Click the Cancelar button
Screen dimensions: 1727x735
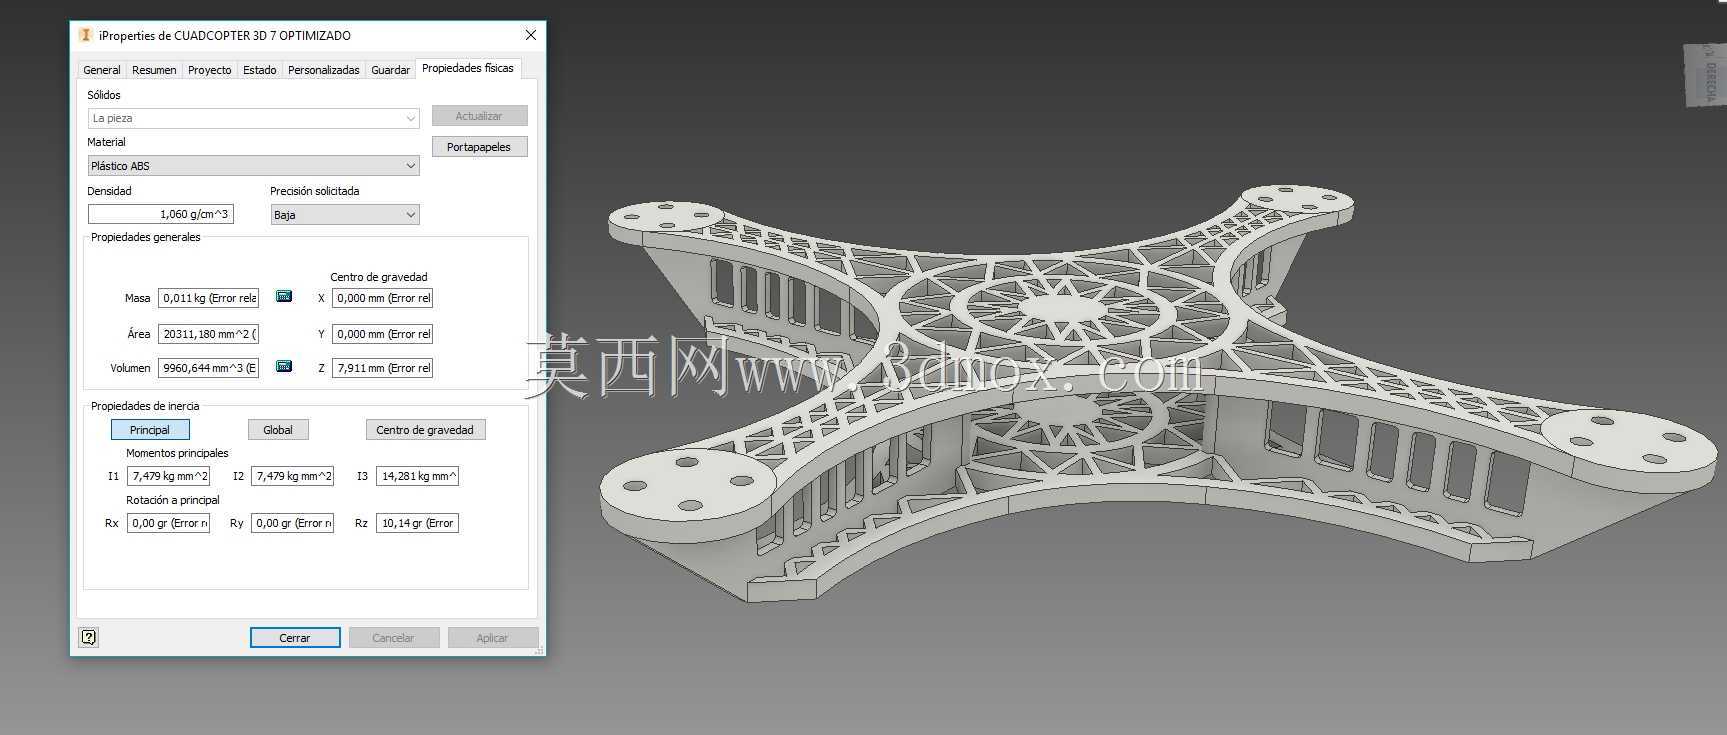pos(393,638)
